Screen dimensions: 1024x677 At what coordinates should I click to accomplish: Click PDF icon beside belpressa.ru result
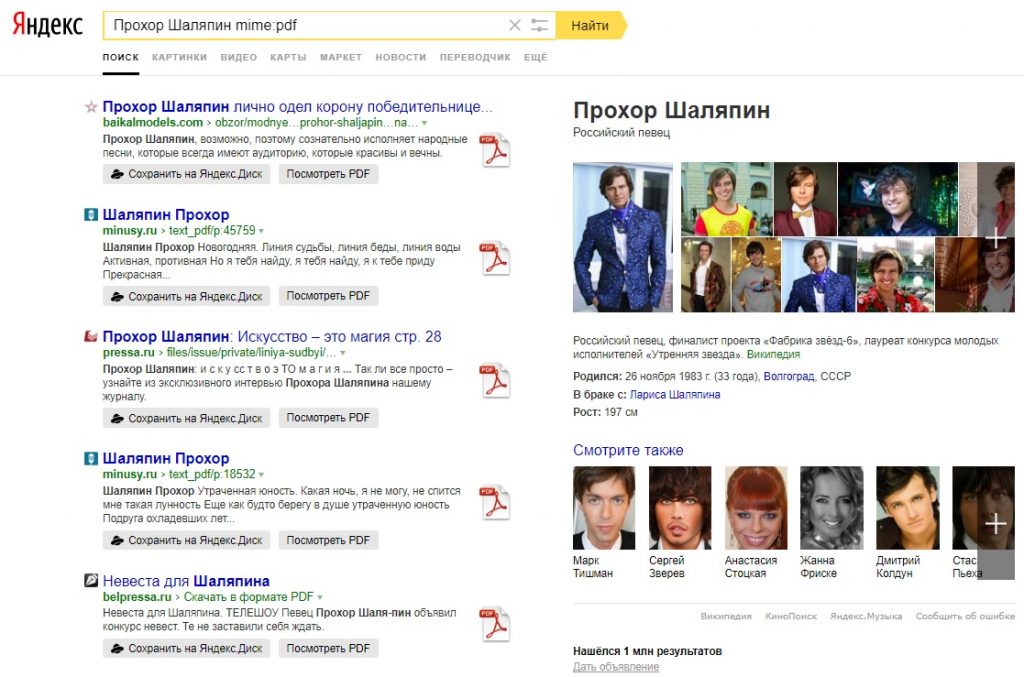[494, 624]
